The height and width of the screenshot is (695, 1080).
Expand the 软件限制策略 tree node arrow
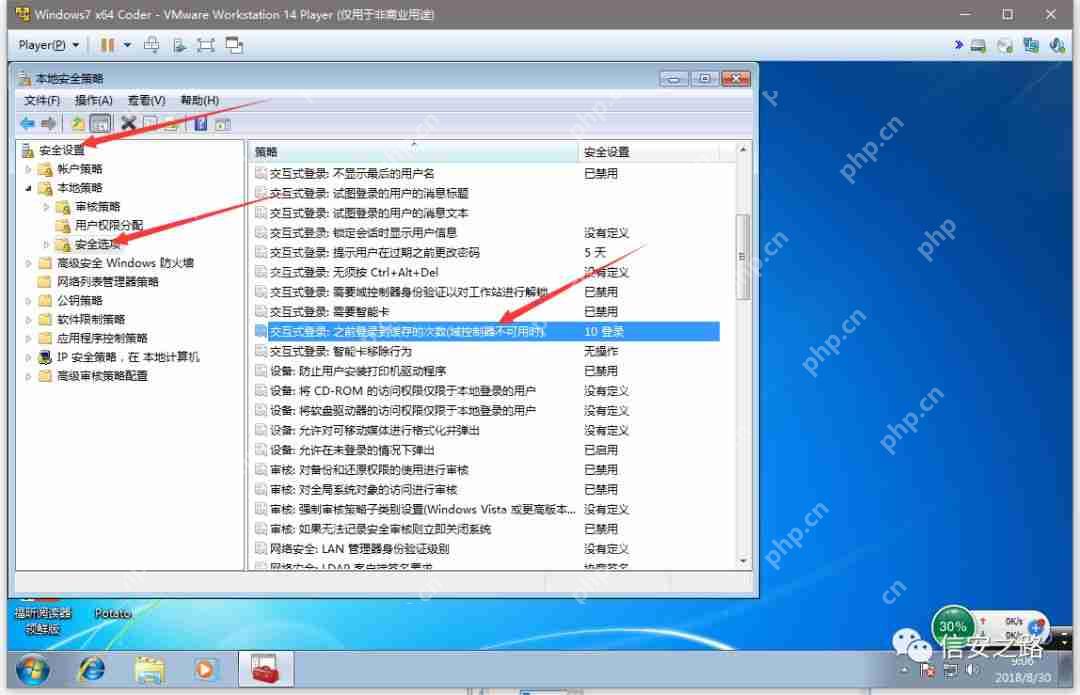coord(28,320)
